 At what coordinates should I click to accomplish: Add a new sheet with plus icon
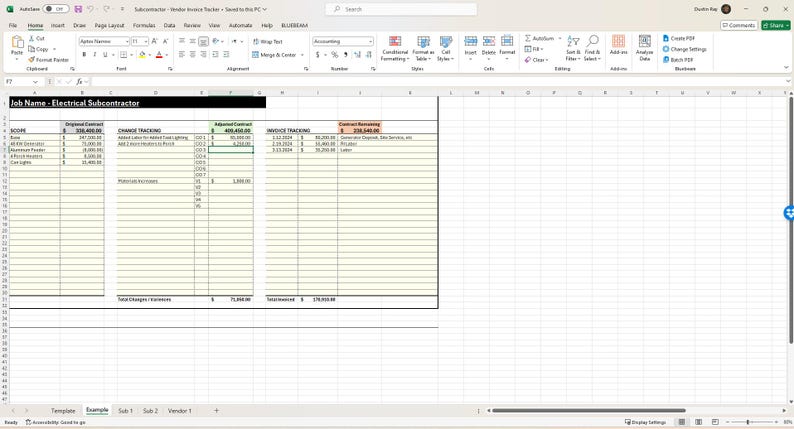[x=216, y=411]
